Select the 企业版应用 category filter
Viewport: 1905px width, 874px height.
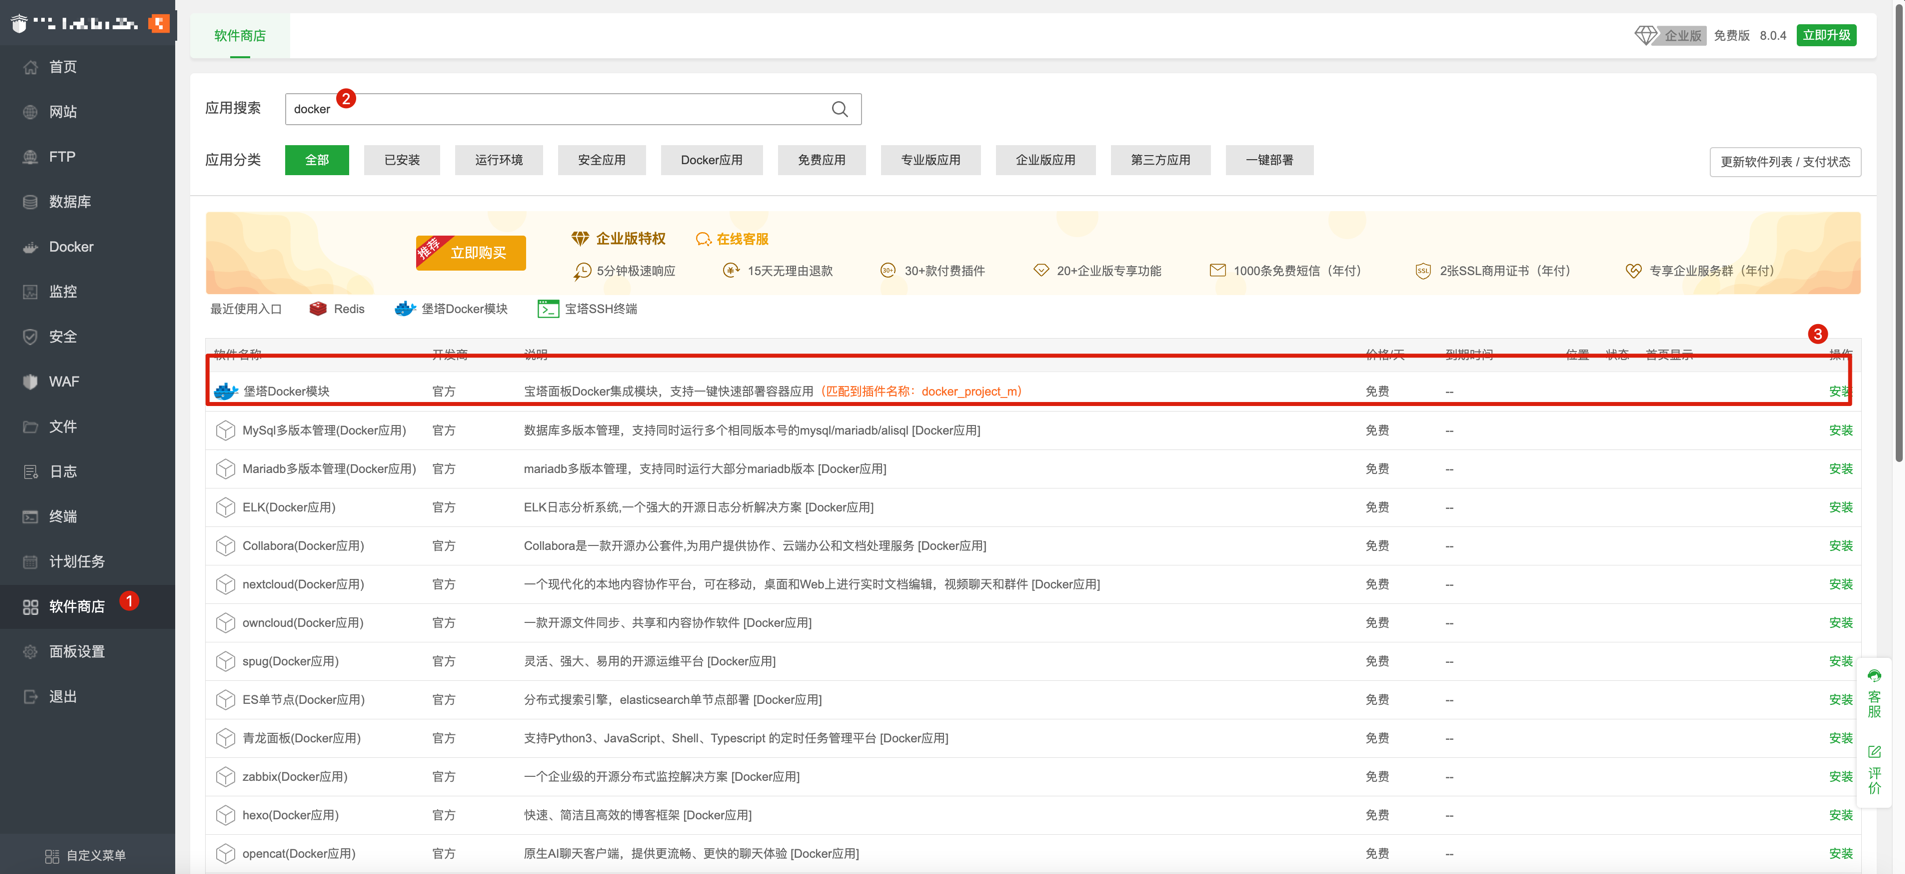tap(1046, 160)
